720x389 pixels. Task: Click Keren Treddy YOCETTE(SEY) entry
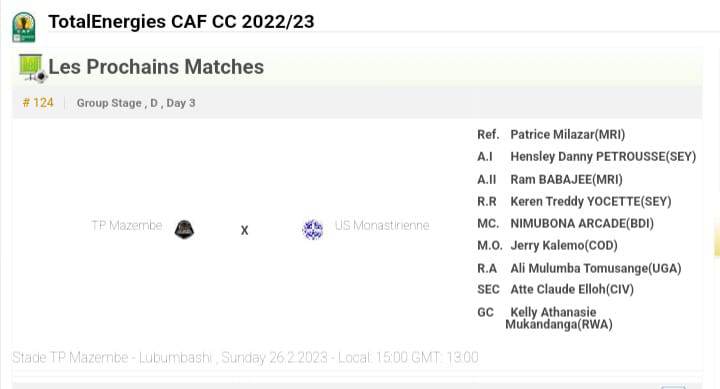591,202
